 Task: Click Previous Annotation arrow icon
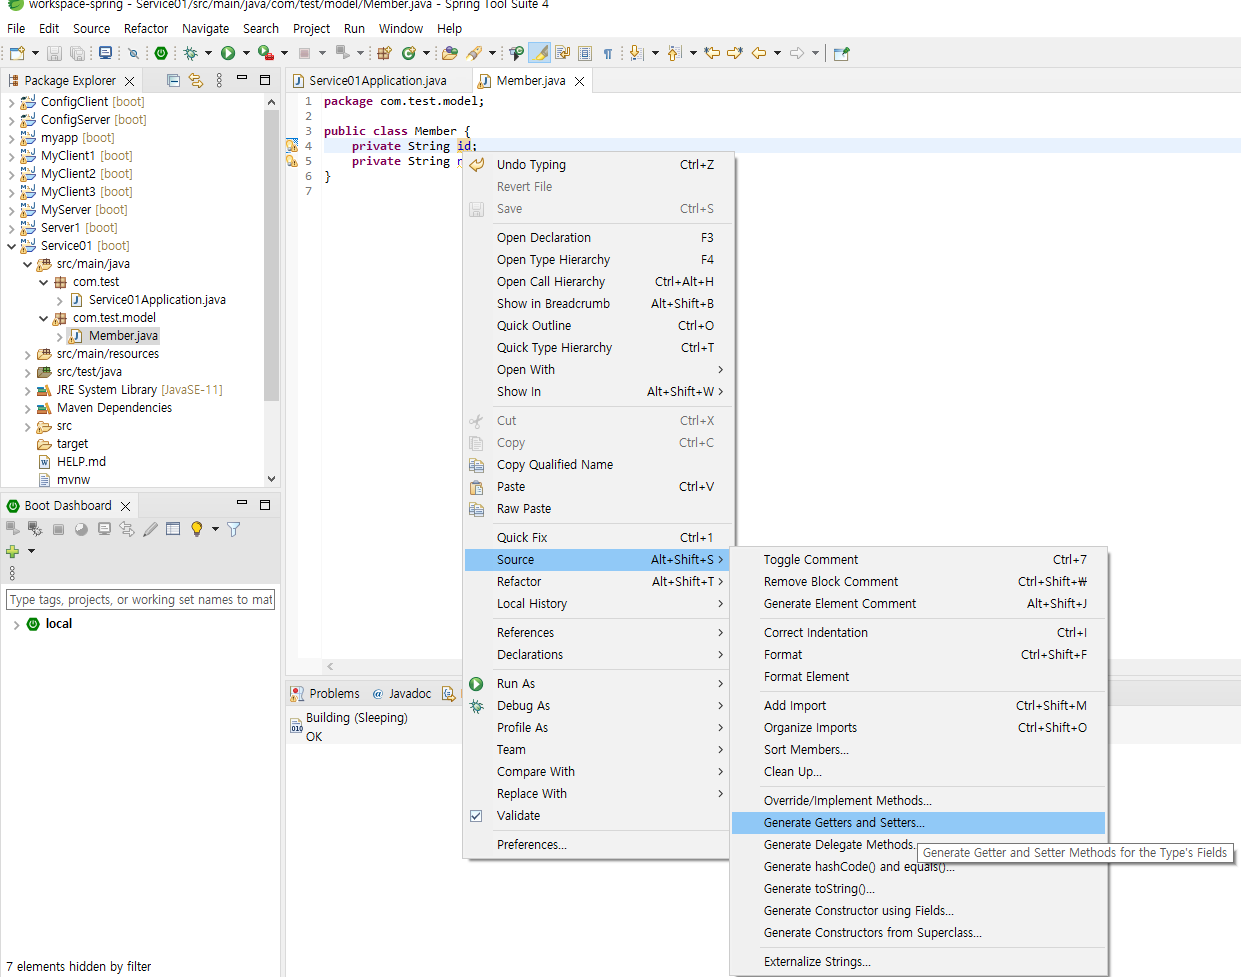tap(673, 53)
